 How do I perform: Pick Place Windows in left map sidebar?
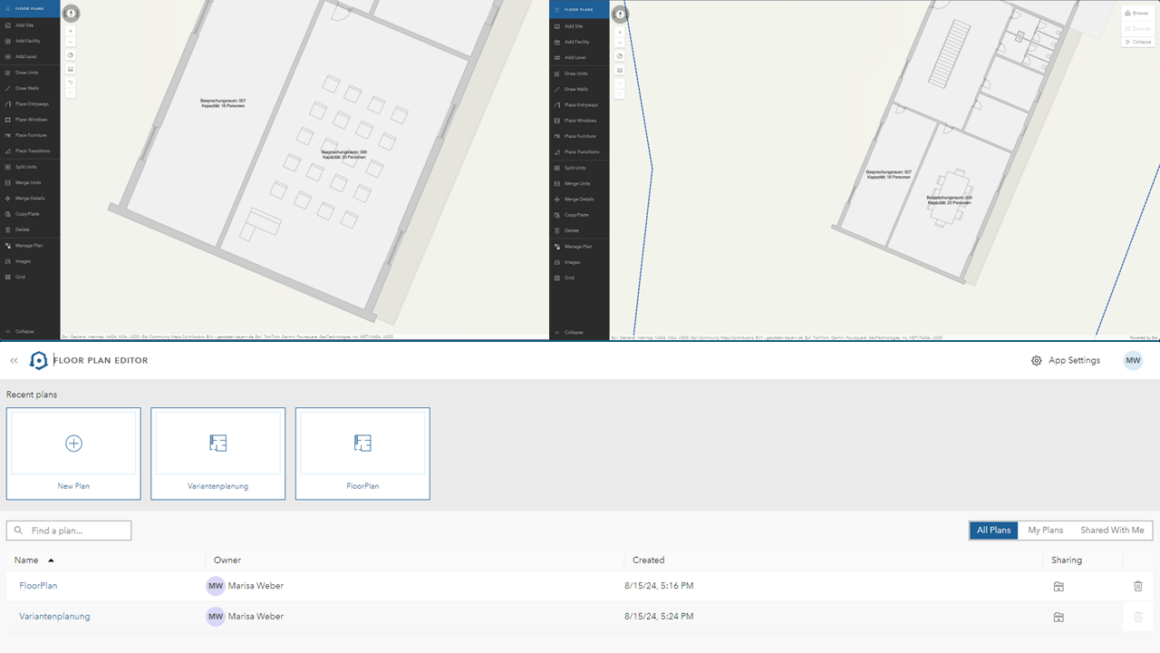tap(30, 119)
